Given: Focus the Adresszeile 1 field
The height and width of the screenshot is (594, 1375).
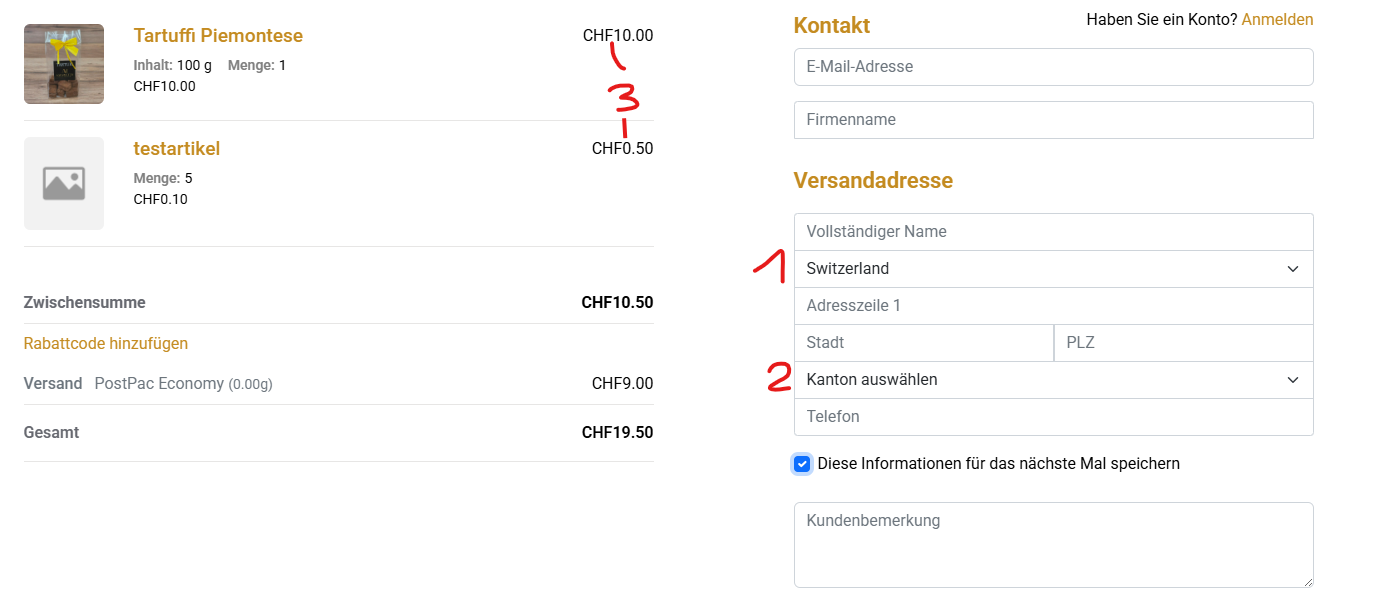Looking at the screenshot, I should pos(1053,306).
